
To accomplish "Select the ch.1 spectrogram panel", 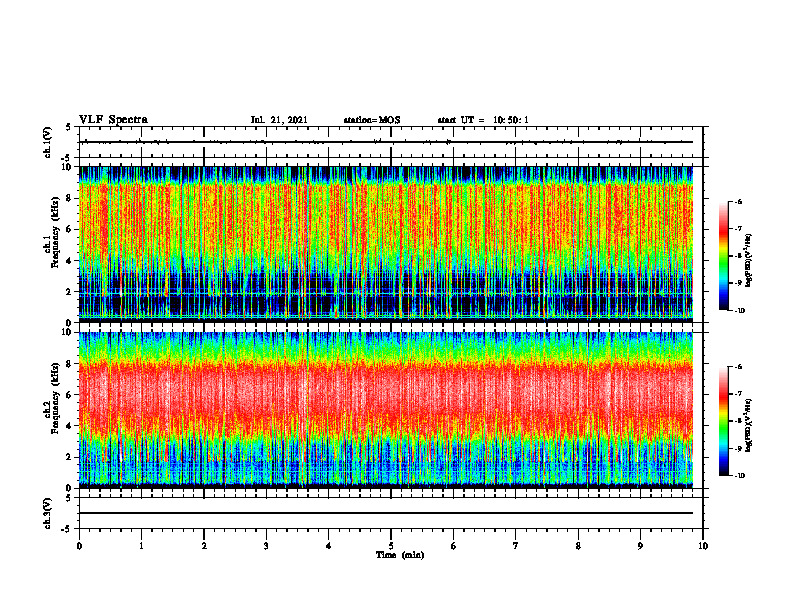I will (386, 243).
